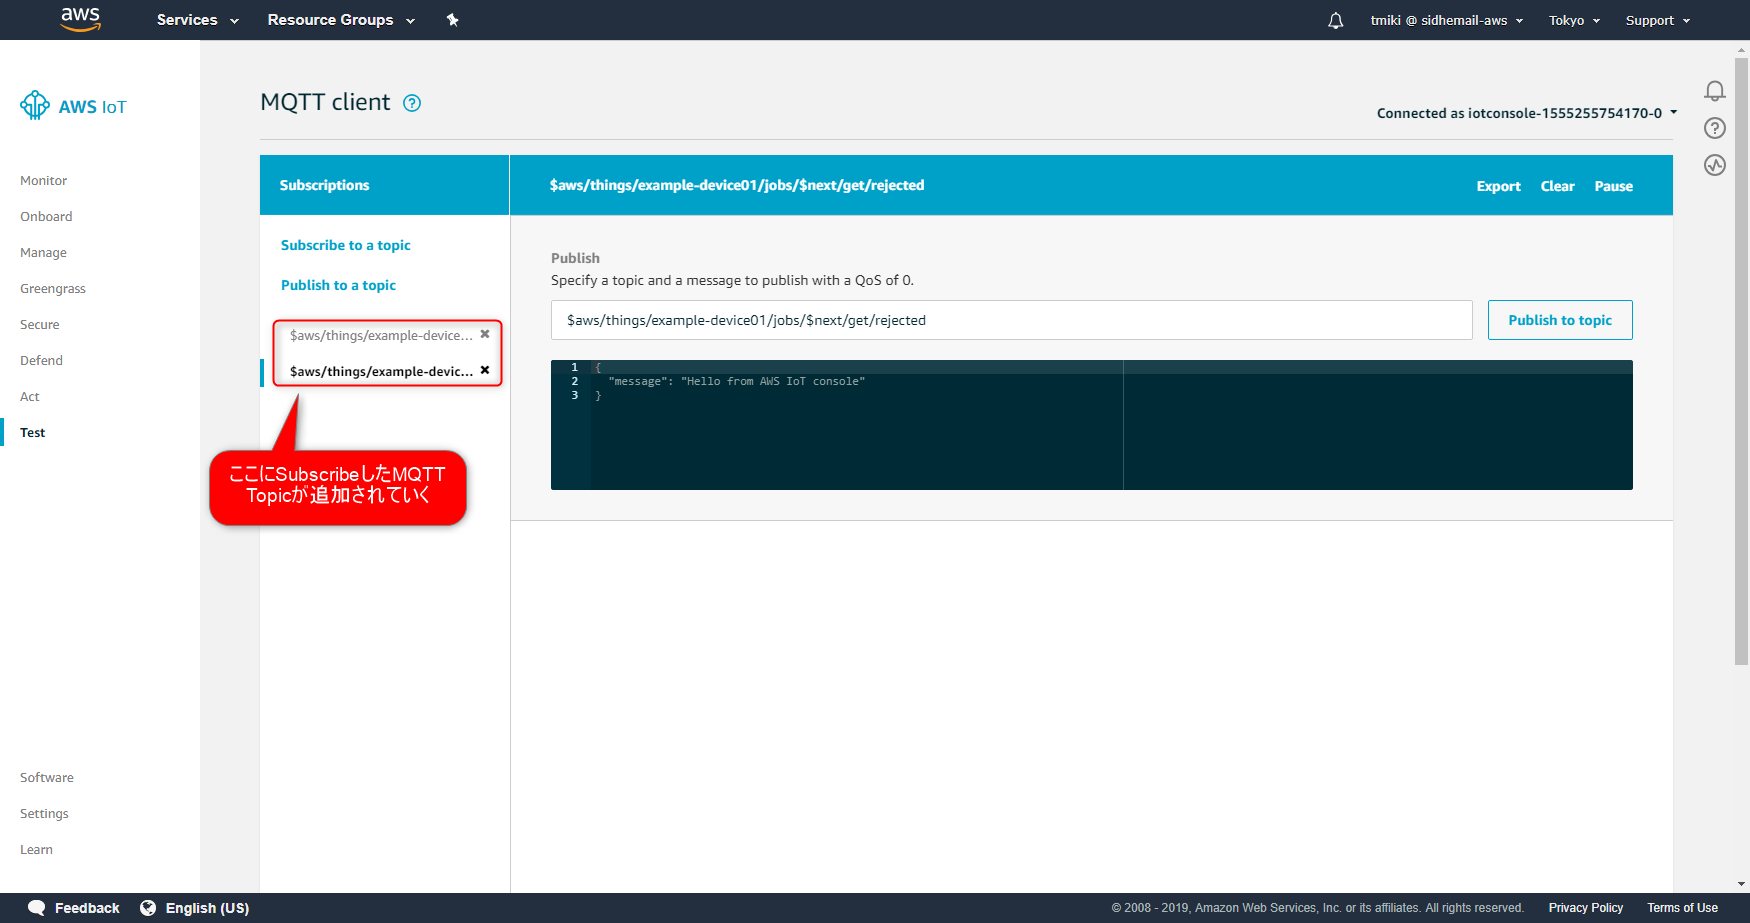Click the Publish to topic button

pos(1560,320)
